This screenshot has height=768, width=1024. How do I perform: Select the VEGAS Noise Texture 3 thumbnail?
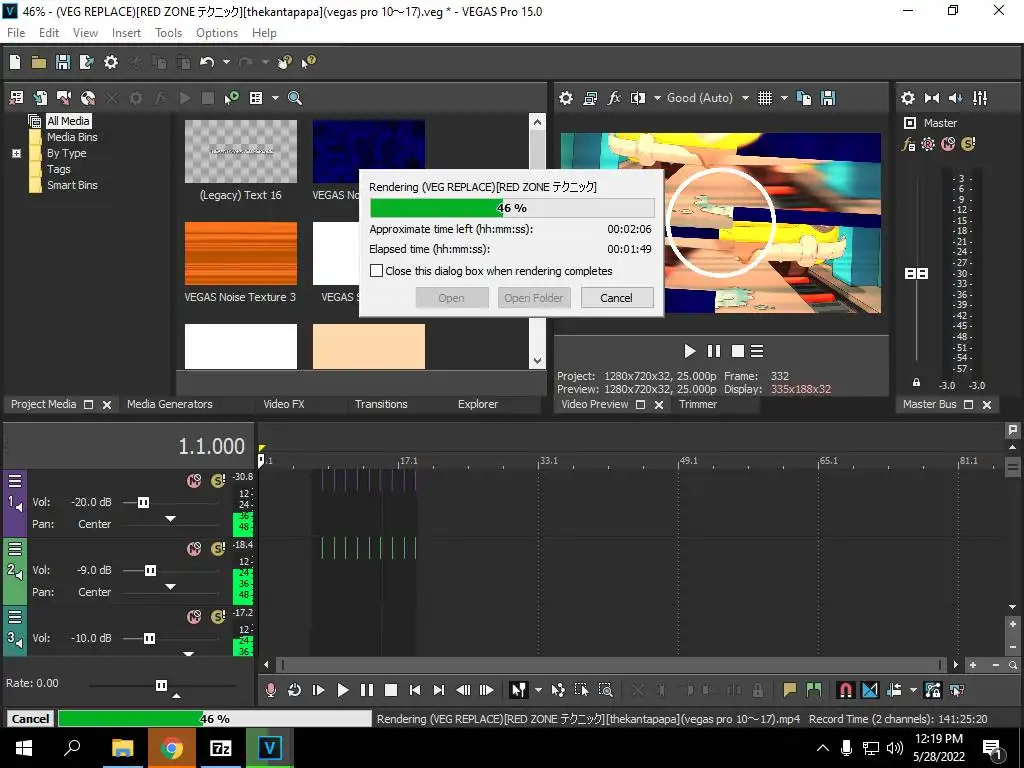pyautogui.click(x=240, y=253)
